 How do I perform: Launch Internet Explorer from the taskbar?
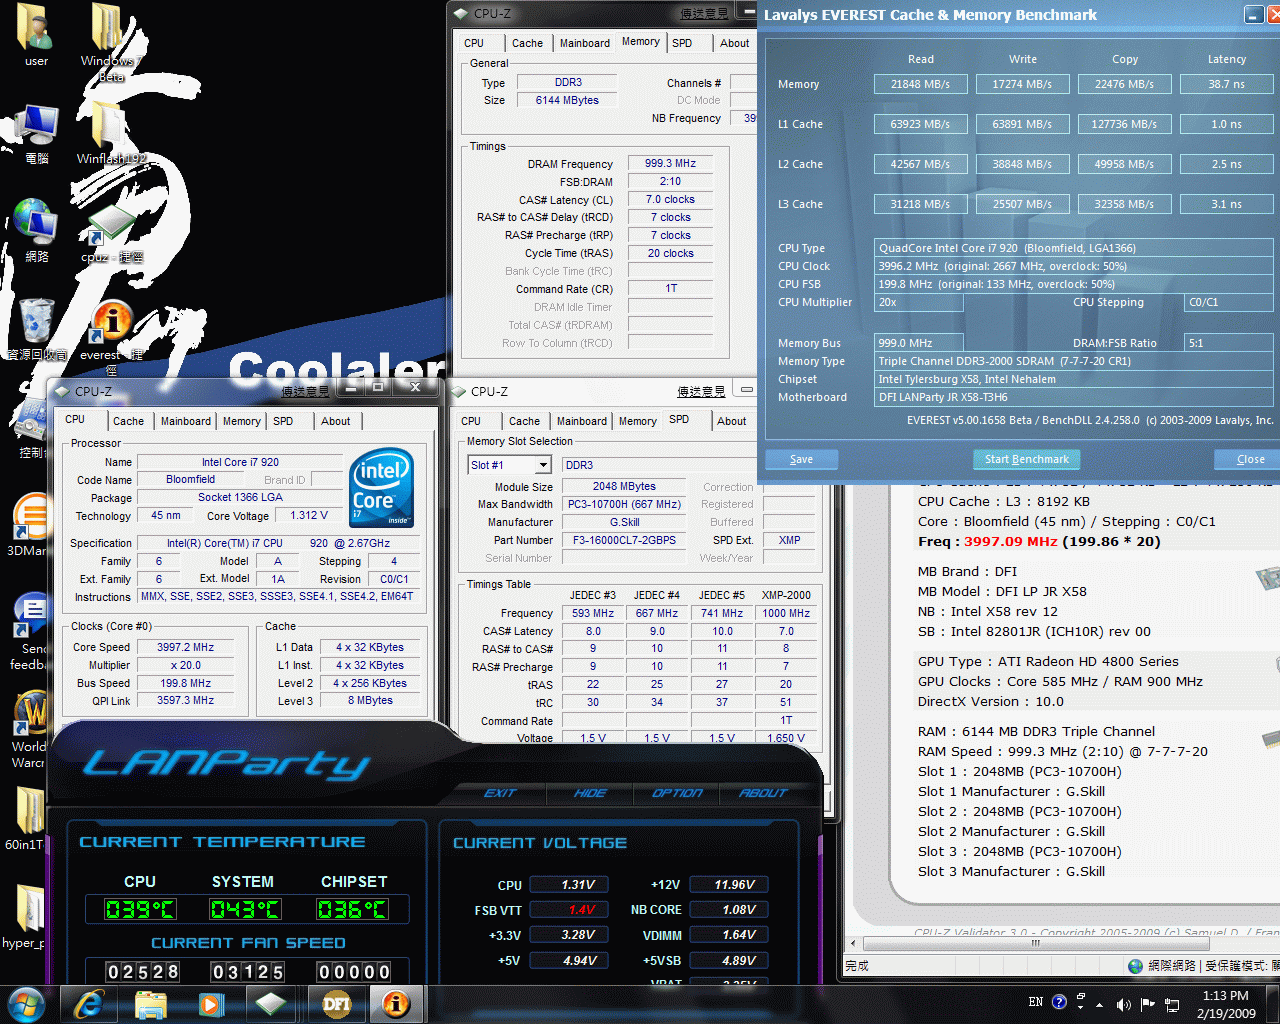coord(89,1004)
